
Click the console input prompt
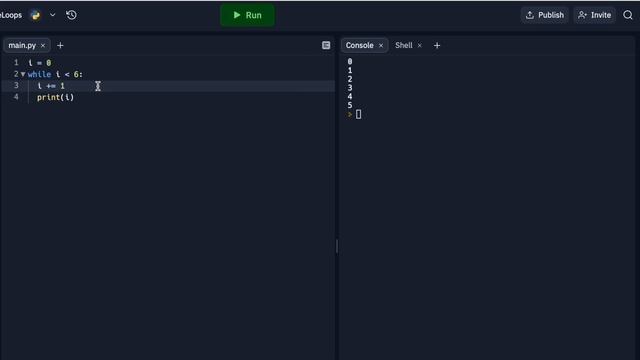pyautogui.click(x=358, y=114)
